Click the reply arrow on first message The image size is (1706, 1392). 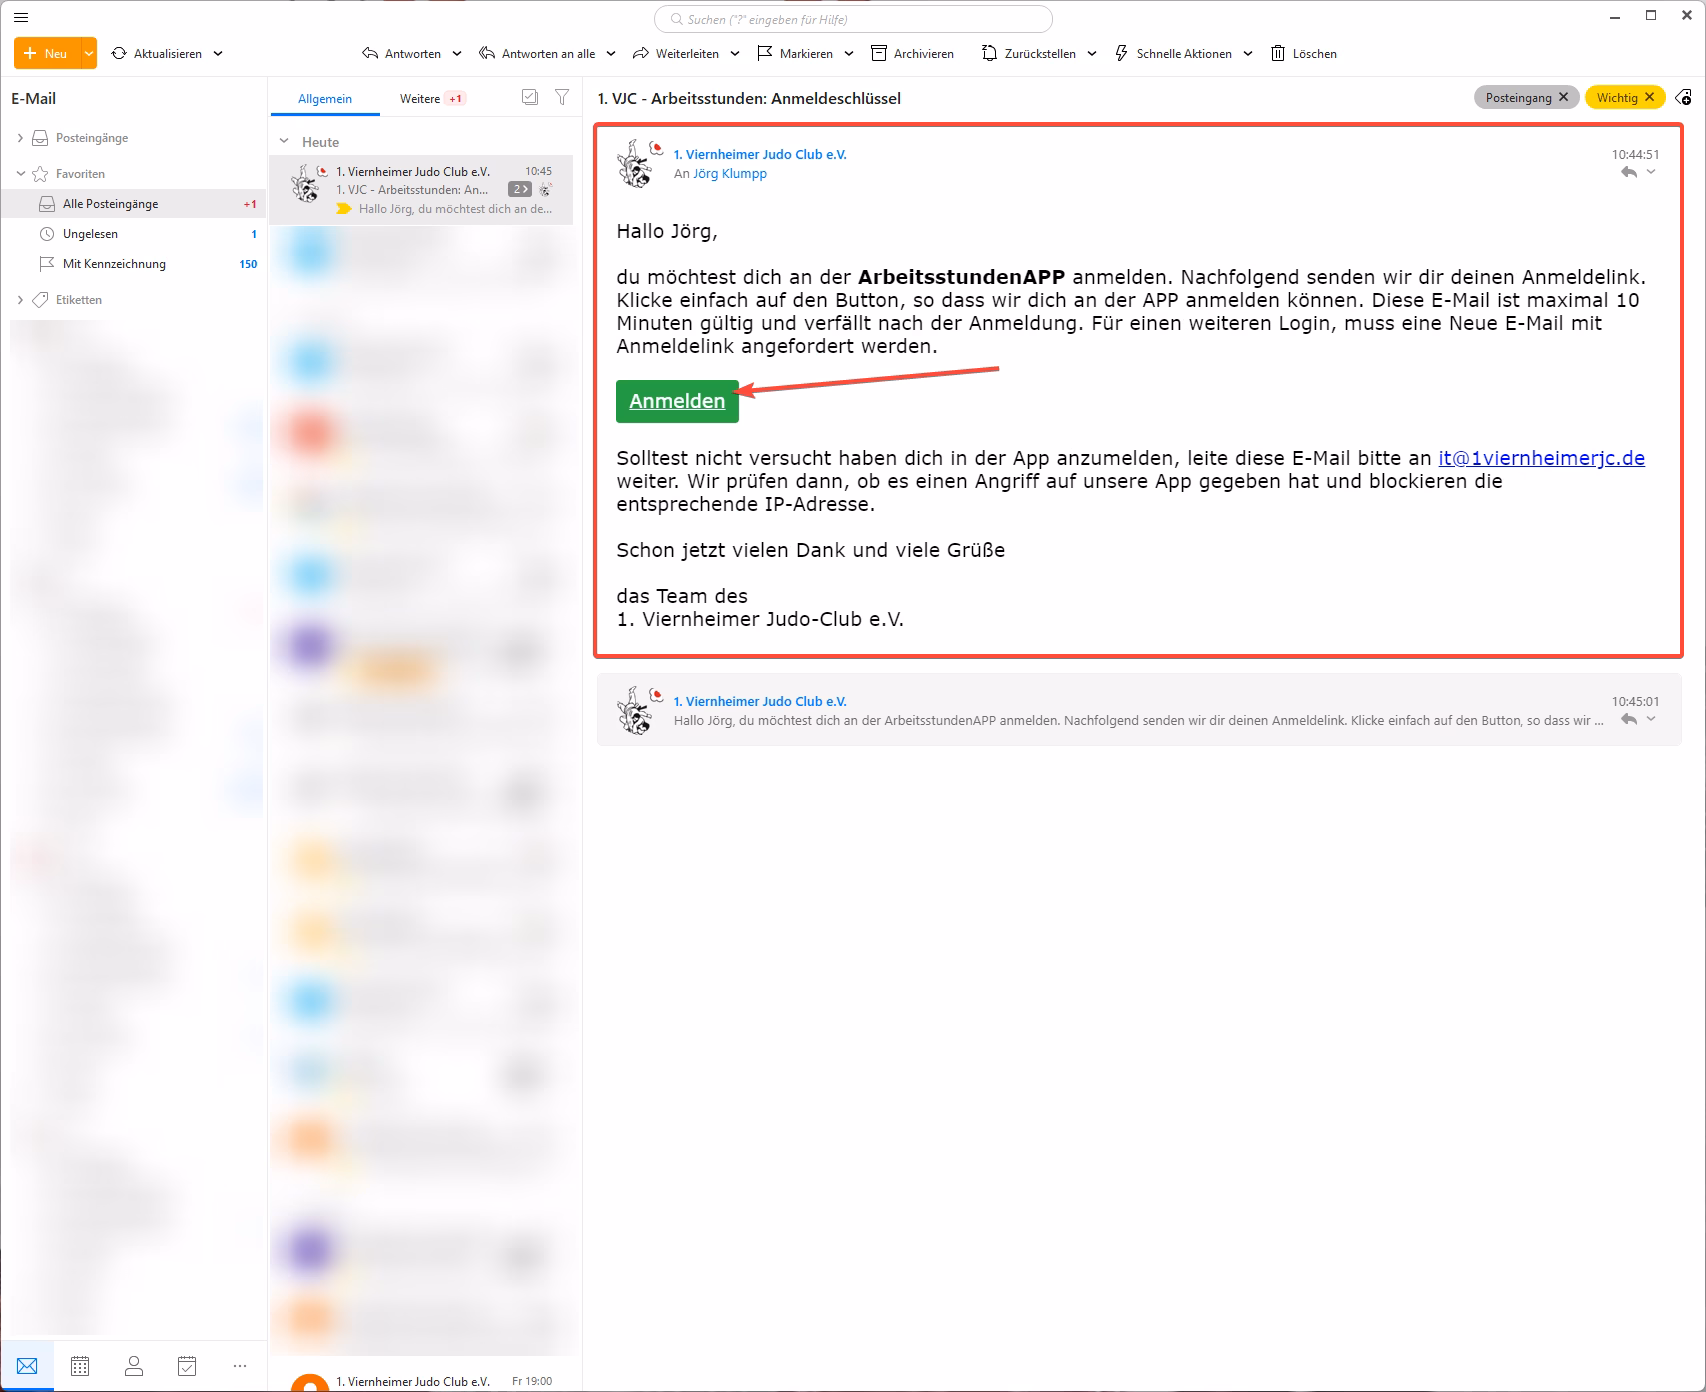(x=1628, y=172)
